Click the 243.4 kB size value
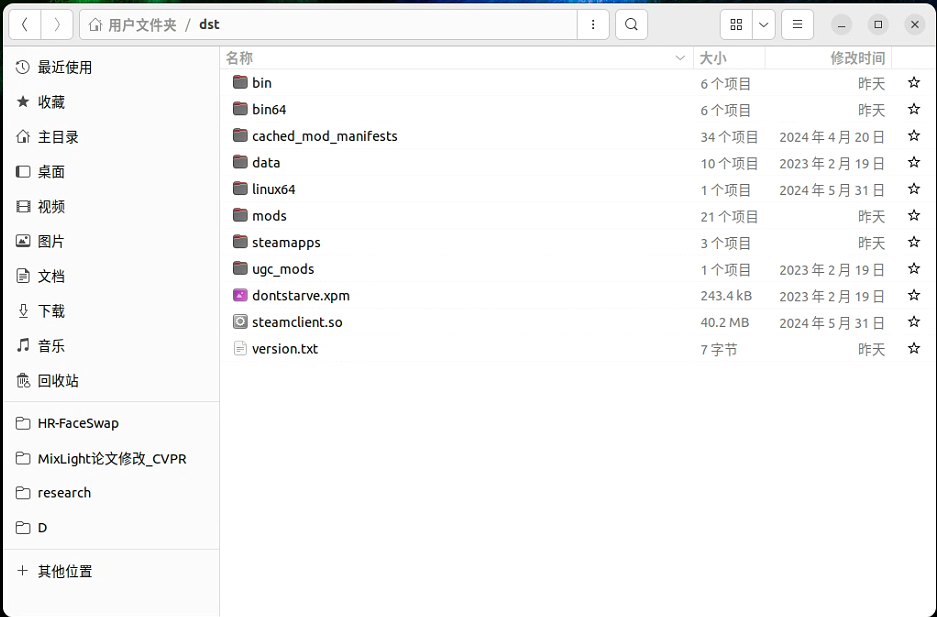The width and height of the screenshot is (937, 617). tap(726, 296)
